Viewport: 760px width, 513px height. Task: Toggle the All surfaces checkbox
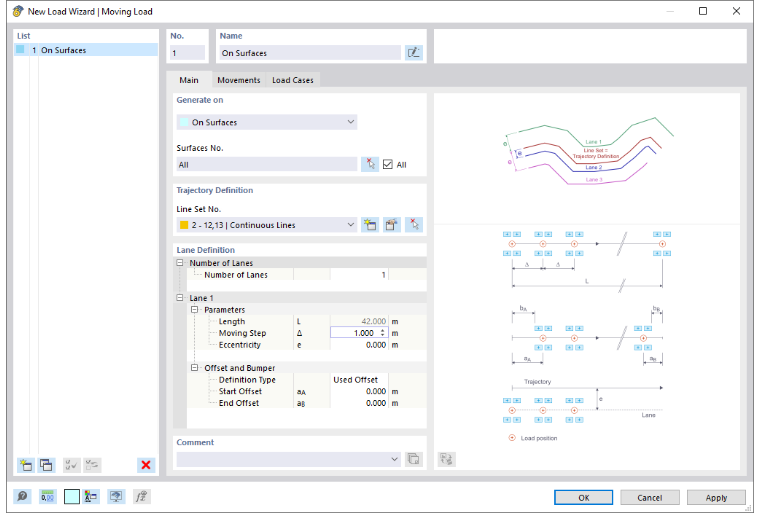click(x=387, y=164)
